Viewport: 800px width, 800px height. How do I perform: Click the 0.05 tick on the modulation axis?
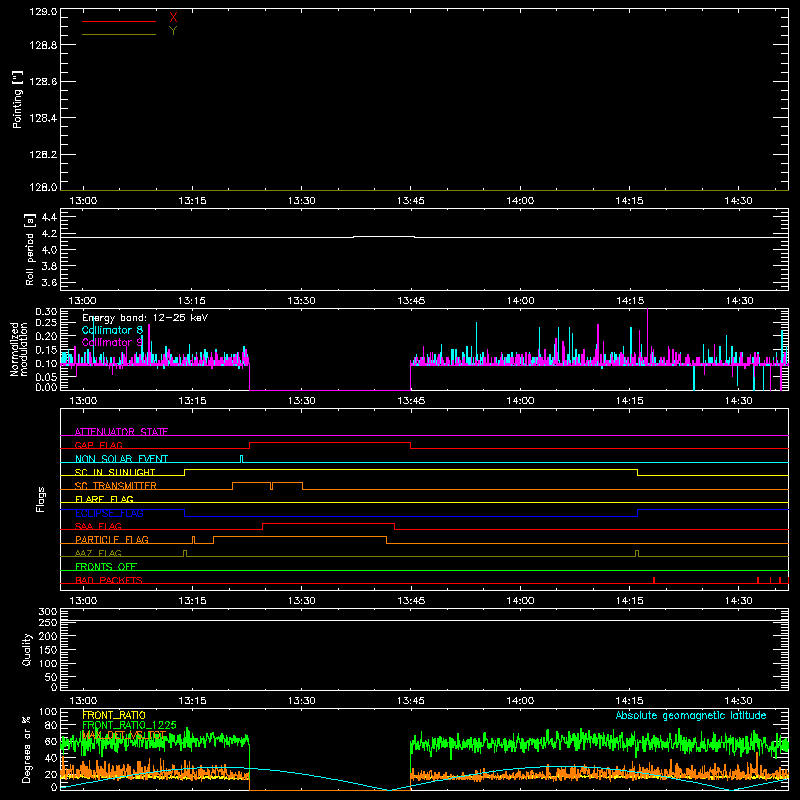46,377
